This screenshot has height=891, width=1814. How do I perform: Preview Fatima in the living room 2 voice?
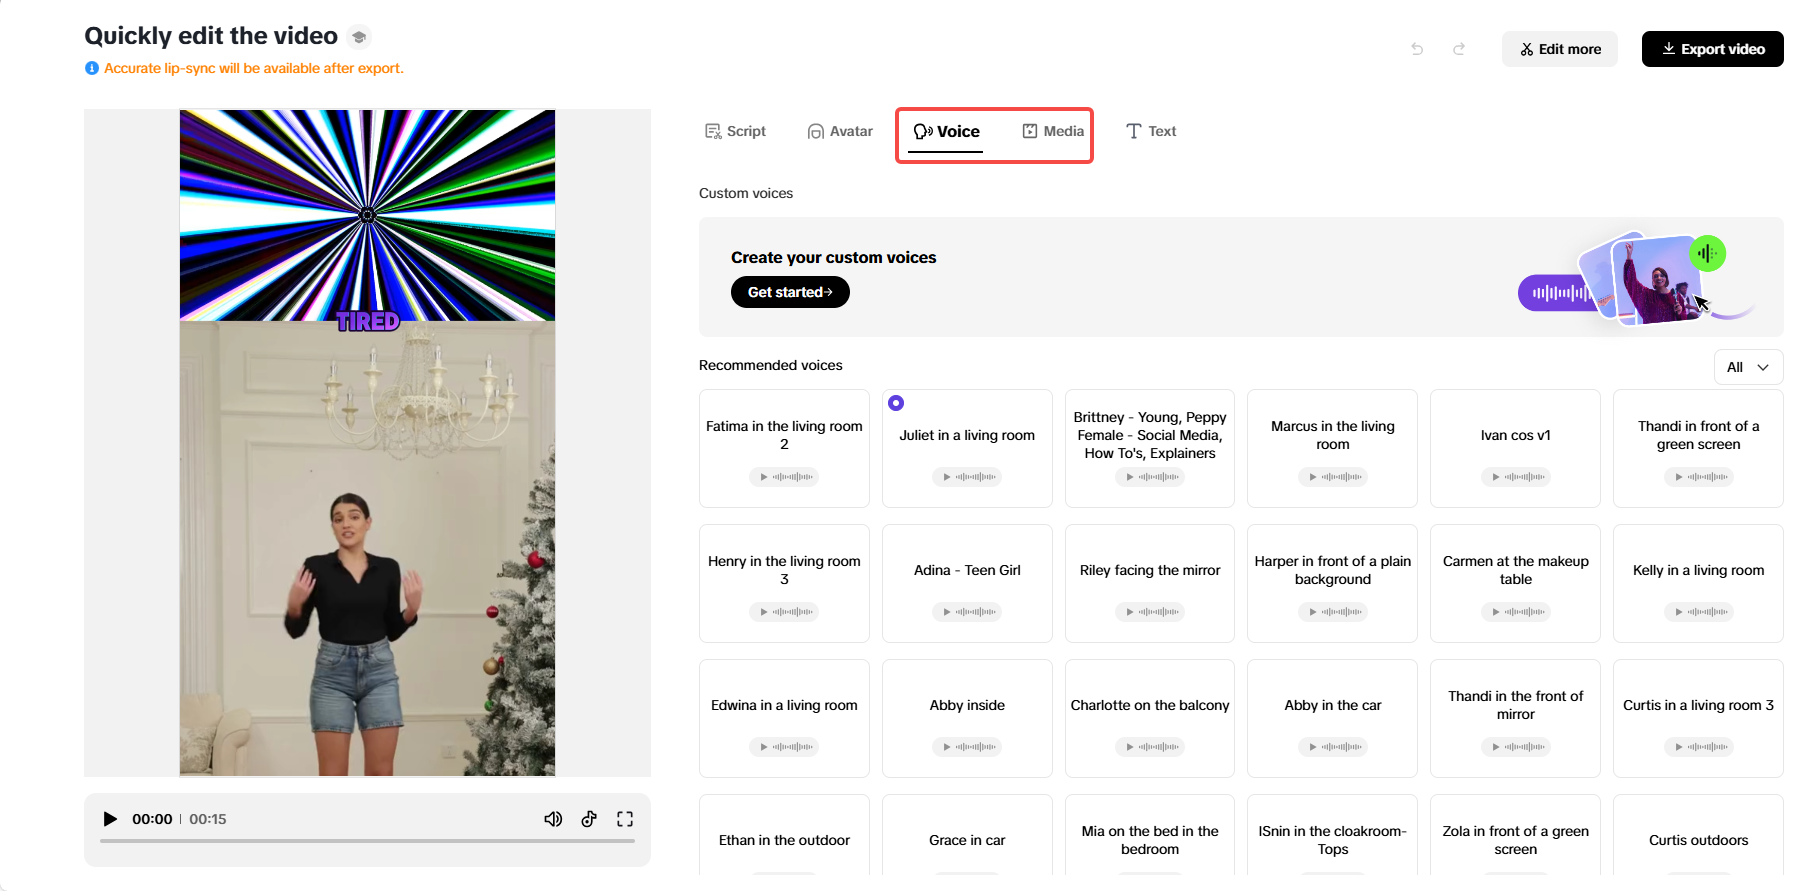[784, 477]
